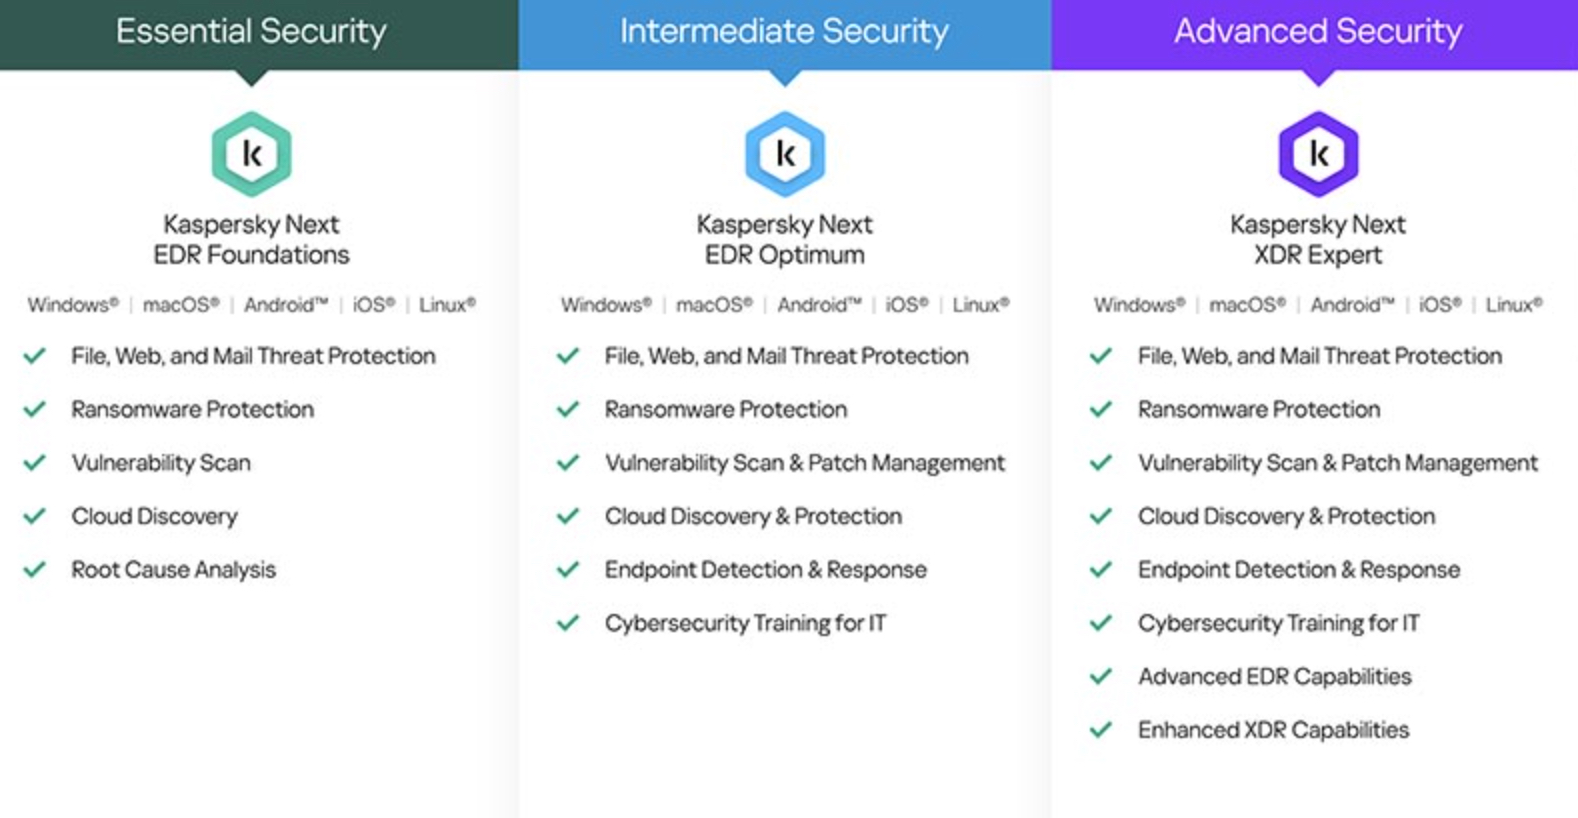Click checkmark beside Root Cause Analysis
The width and height of the screenshot is (1578, 818).
click(35, 569)
